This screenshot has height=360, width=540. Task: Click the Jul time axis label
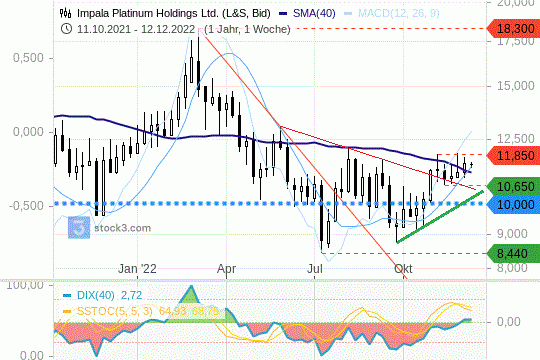[x=314, y=269]
